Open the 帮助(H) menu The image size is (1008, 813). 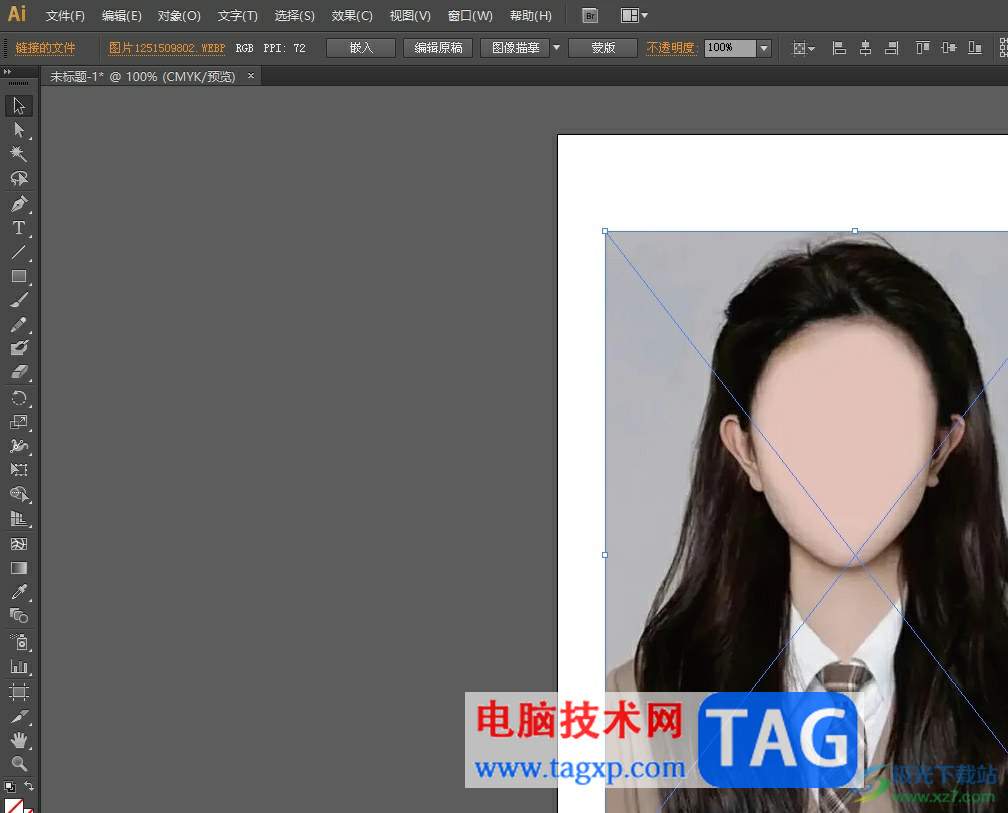click(530, 15)
